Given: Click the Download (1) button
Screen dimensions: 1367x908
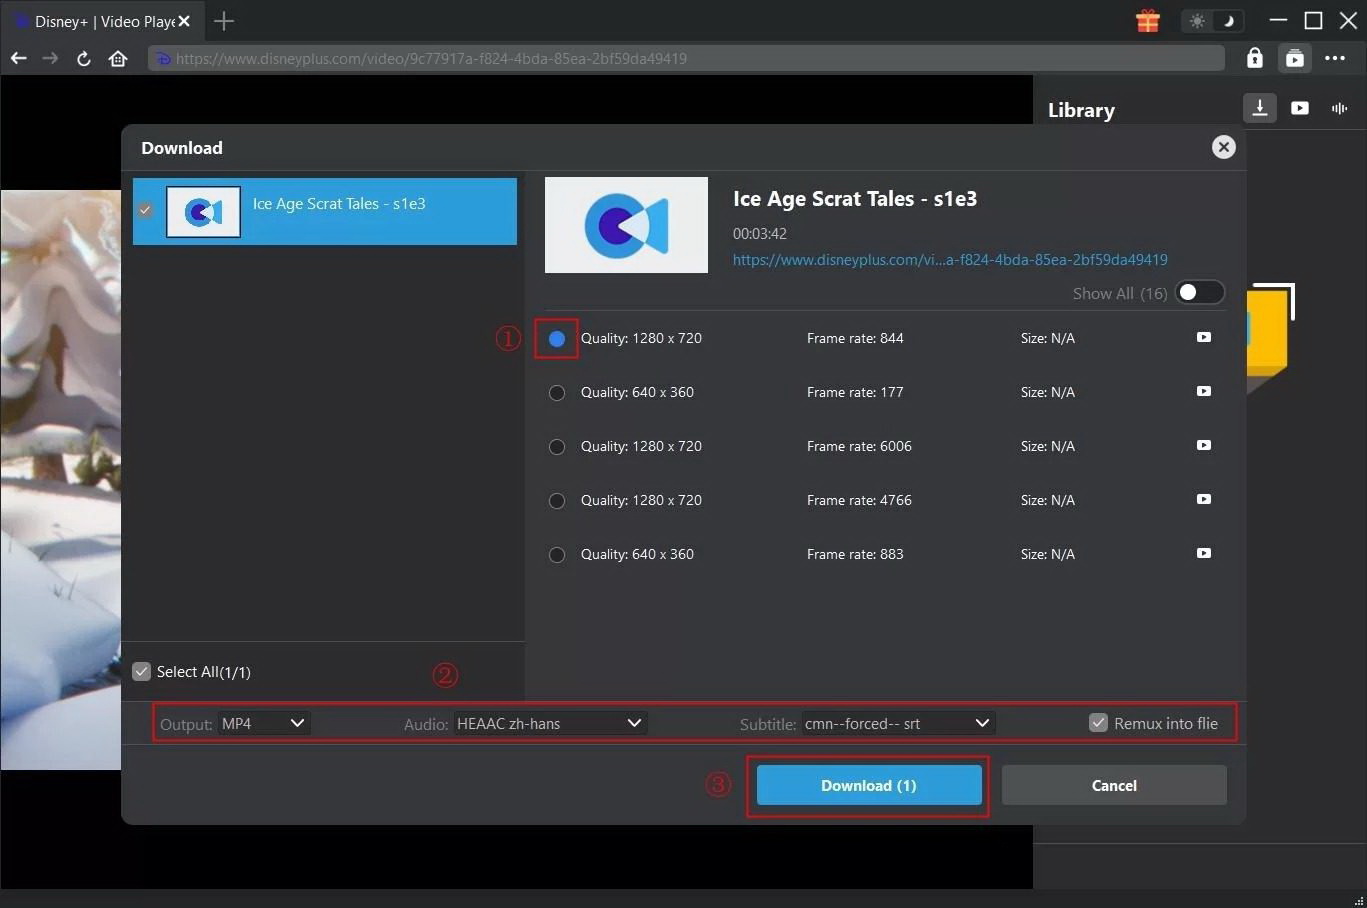Looking at the screenshot, I should pos(867,785).
